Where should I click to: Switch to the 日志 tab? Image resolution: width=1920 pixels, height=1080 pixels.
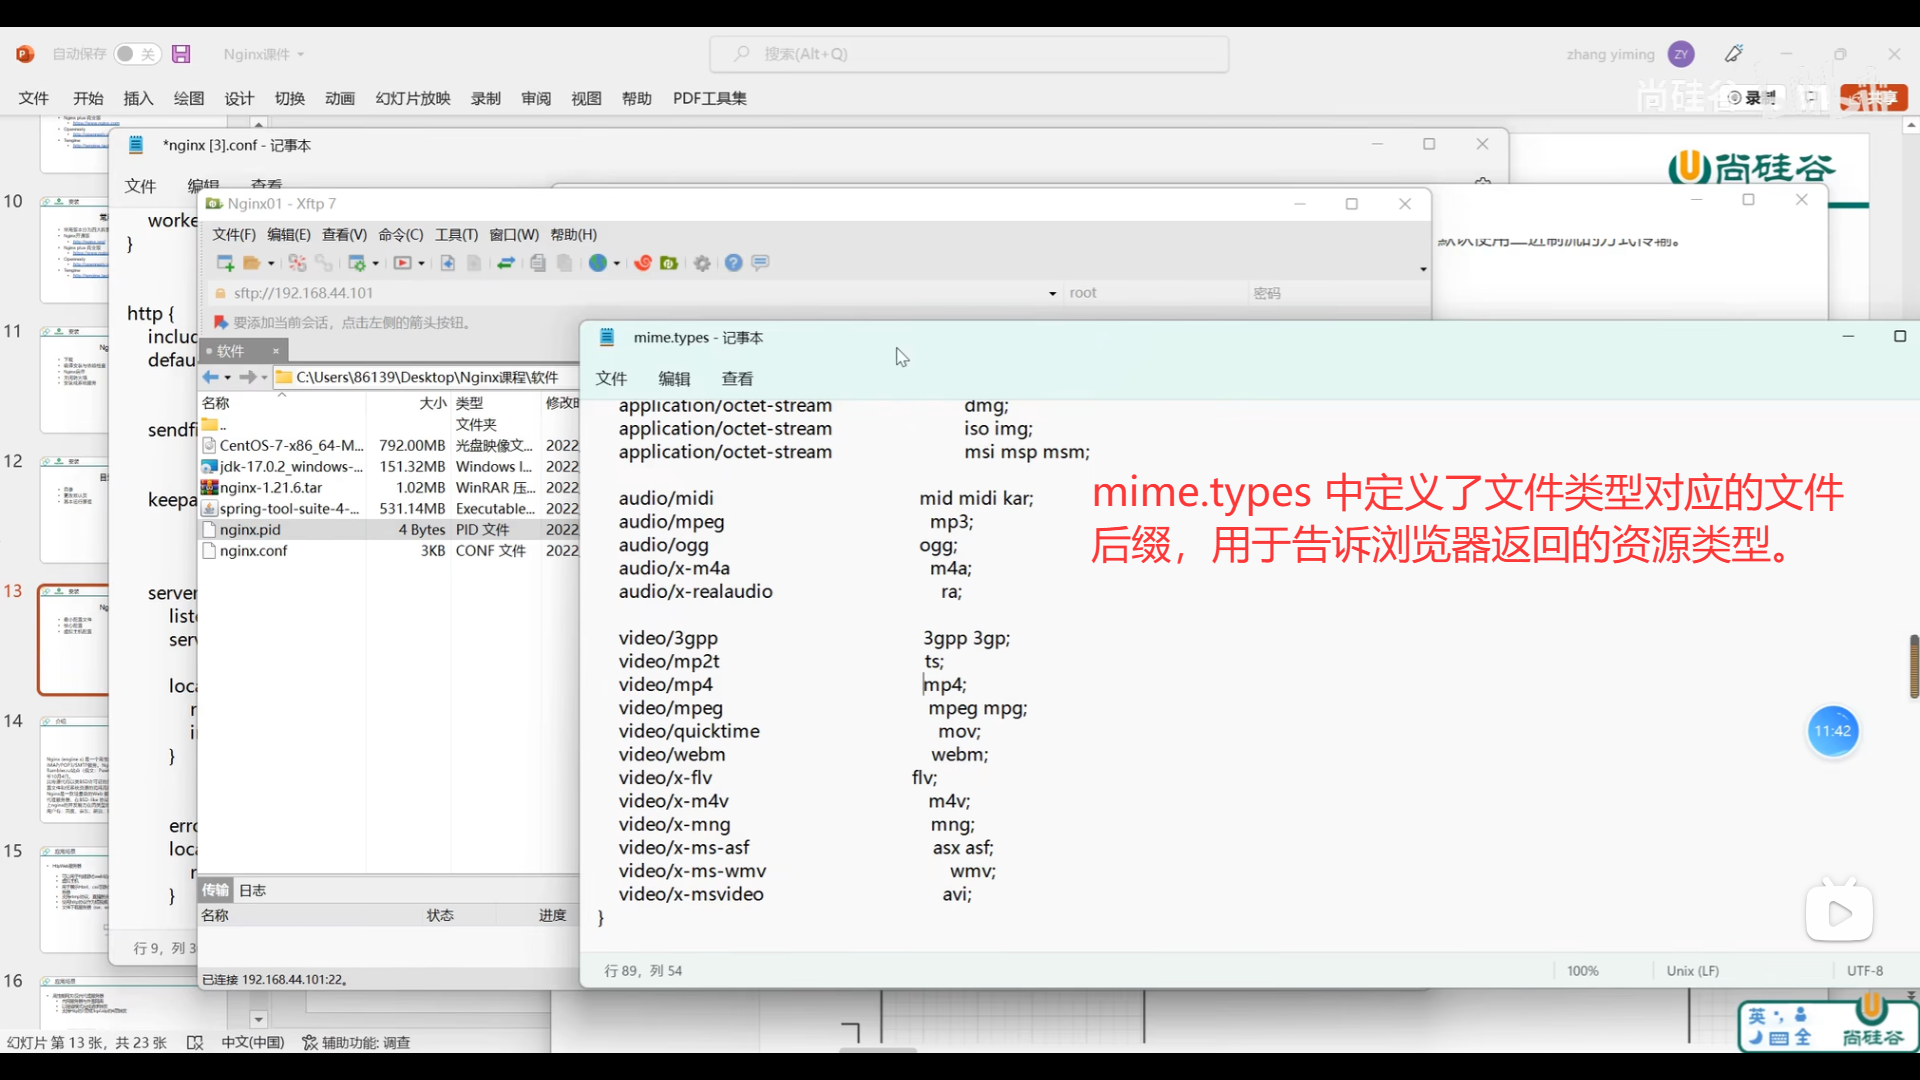click(x=252, y=890)
